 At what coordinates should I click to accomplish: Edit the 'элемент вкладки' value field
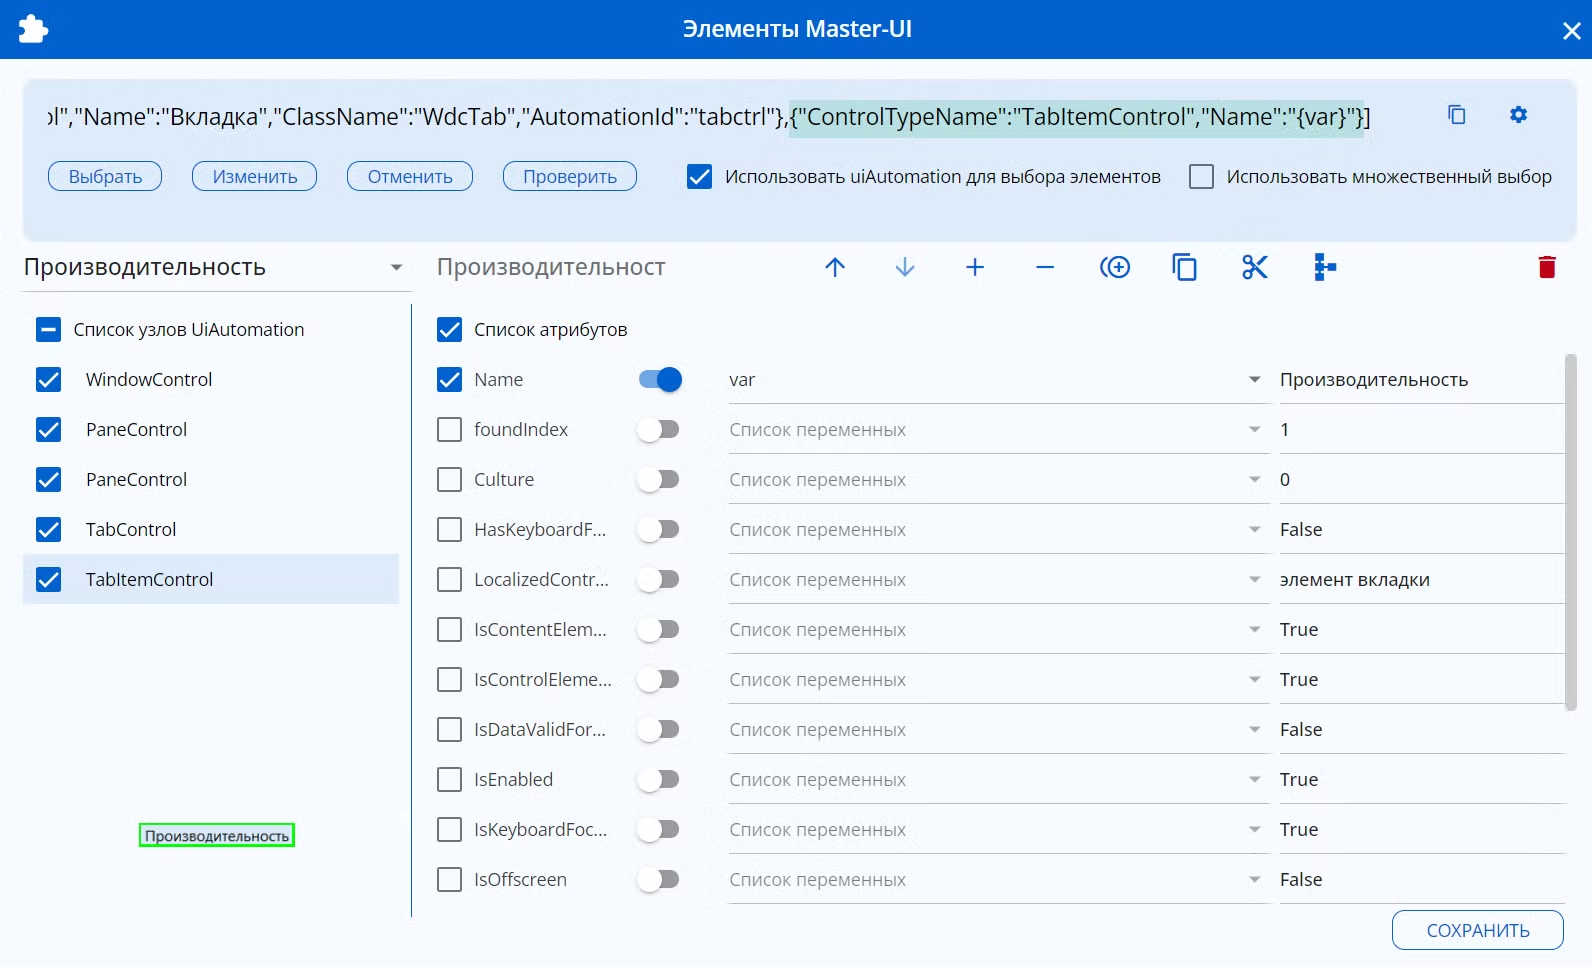coord(1420,580)
